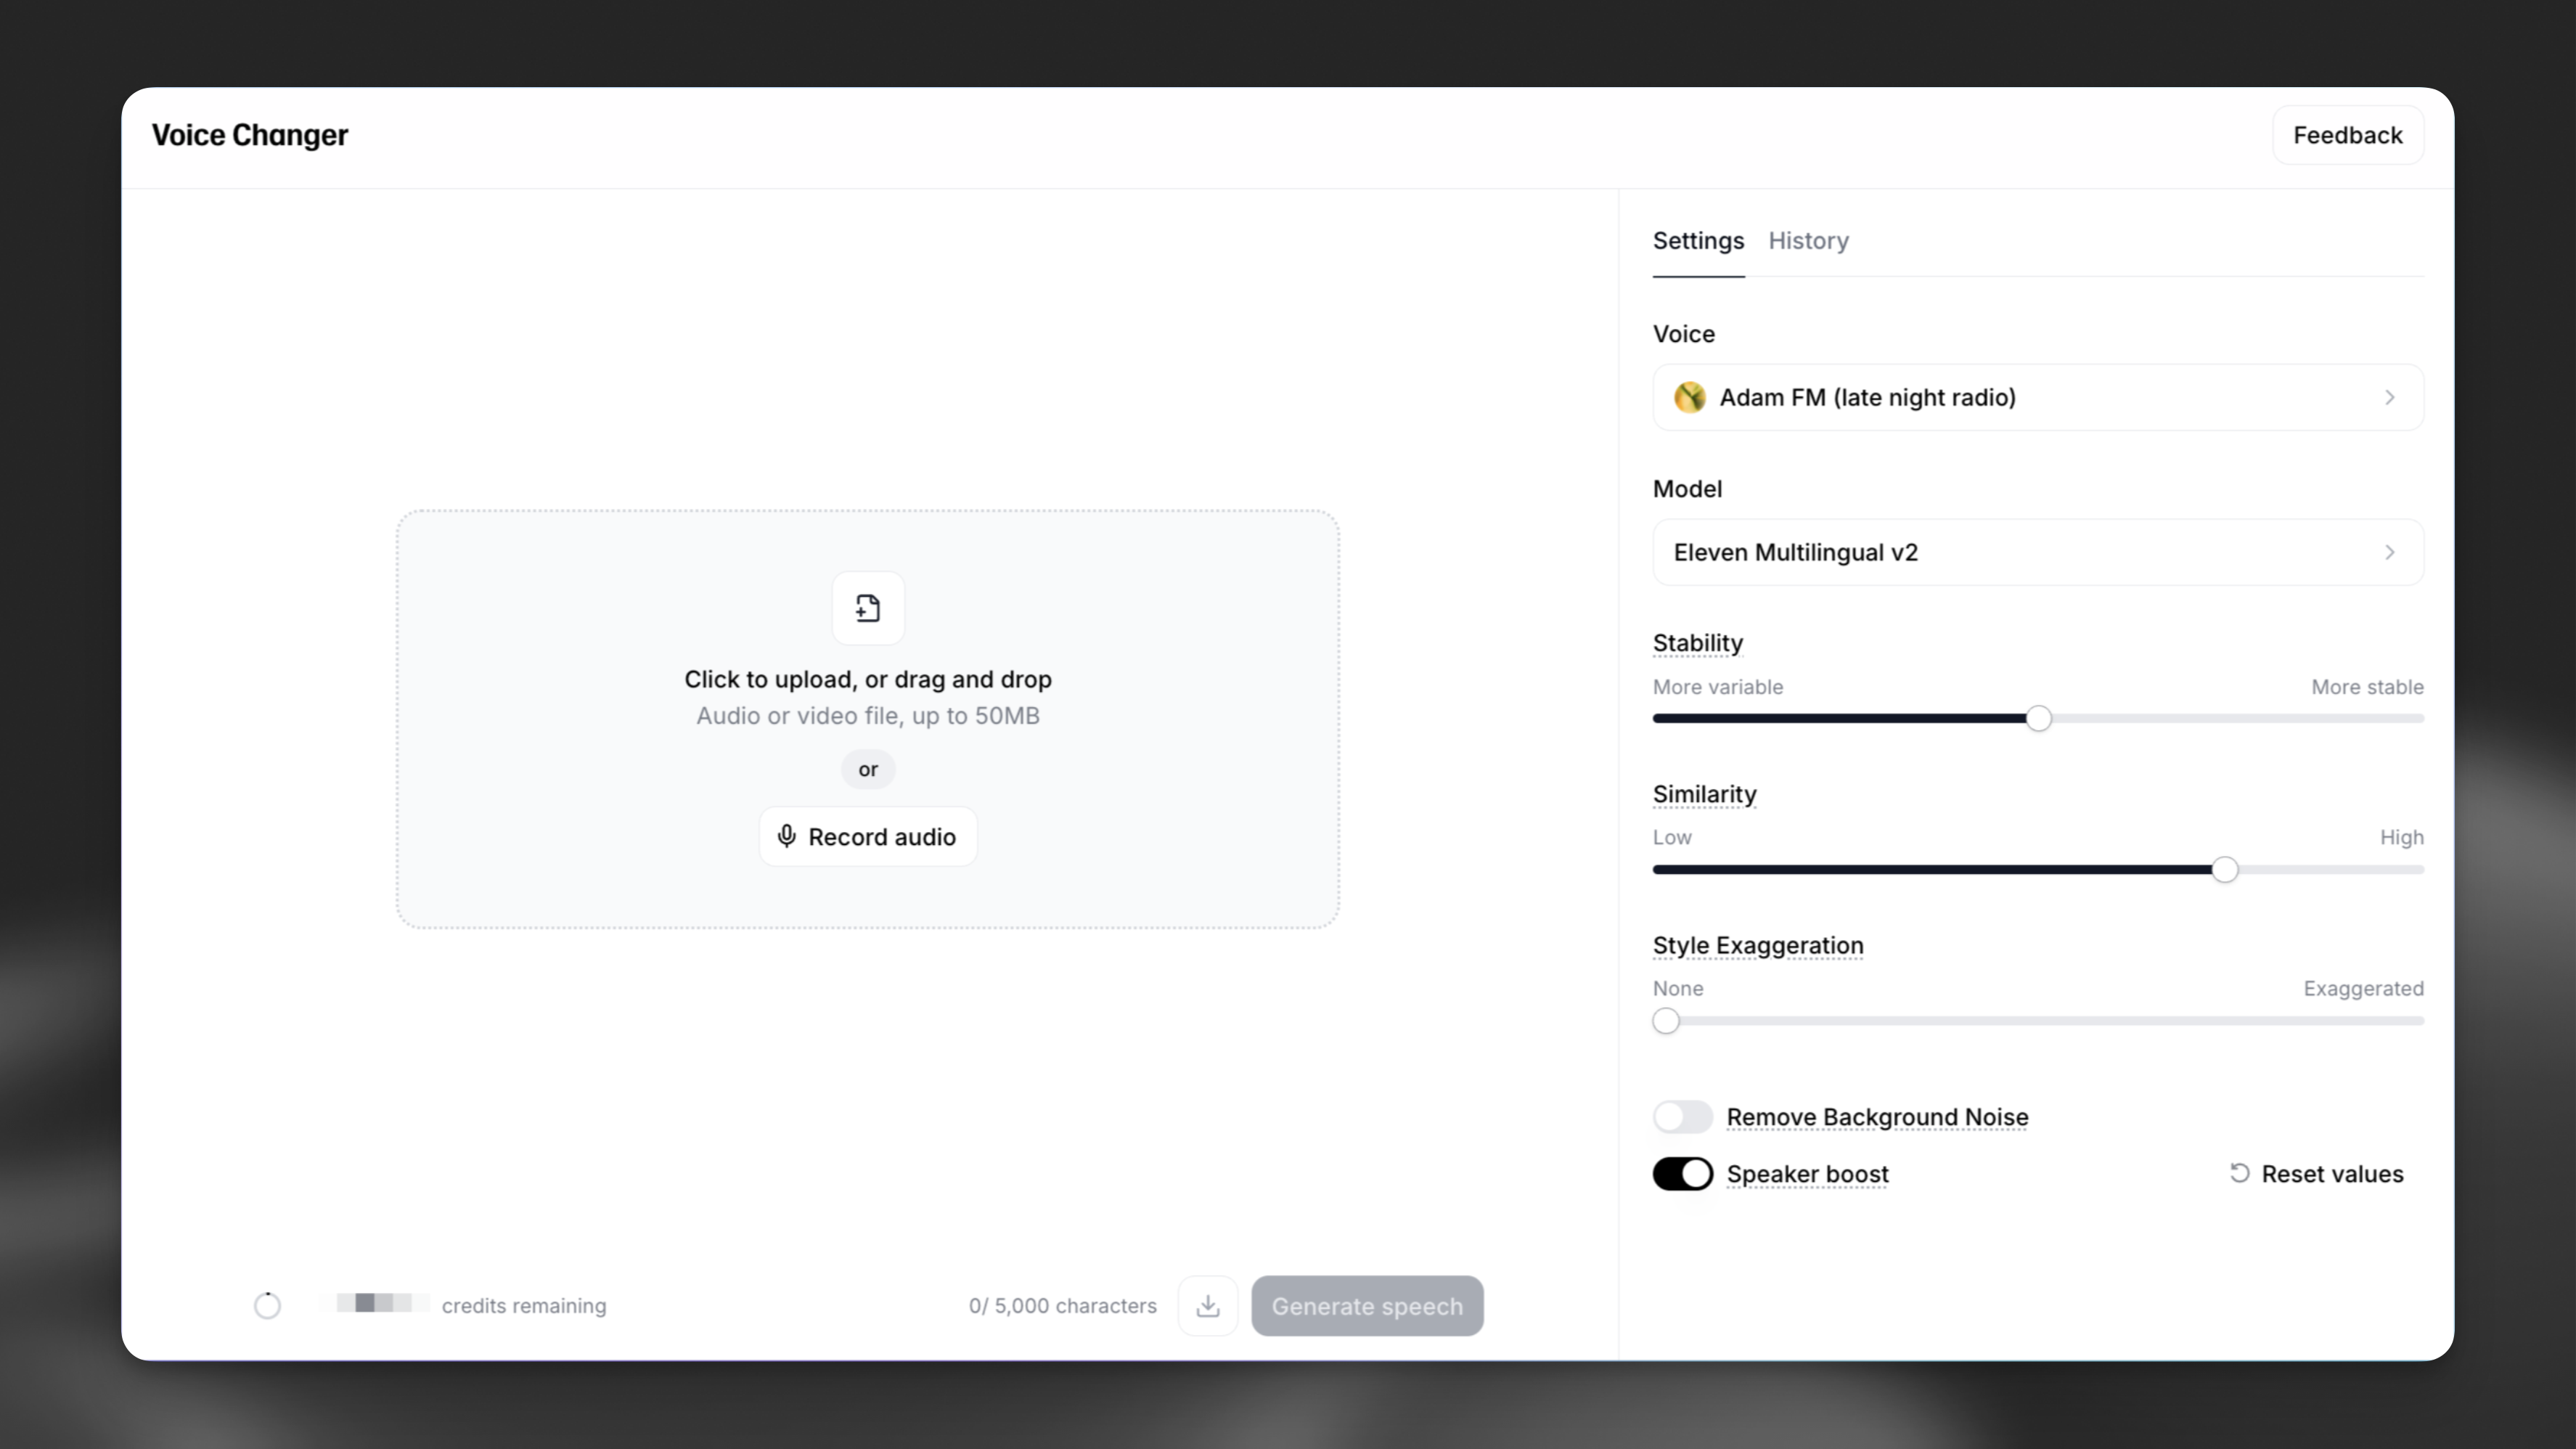
Task: Click the microphone icon on Record audio
Action: point(787,836)
